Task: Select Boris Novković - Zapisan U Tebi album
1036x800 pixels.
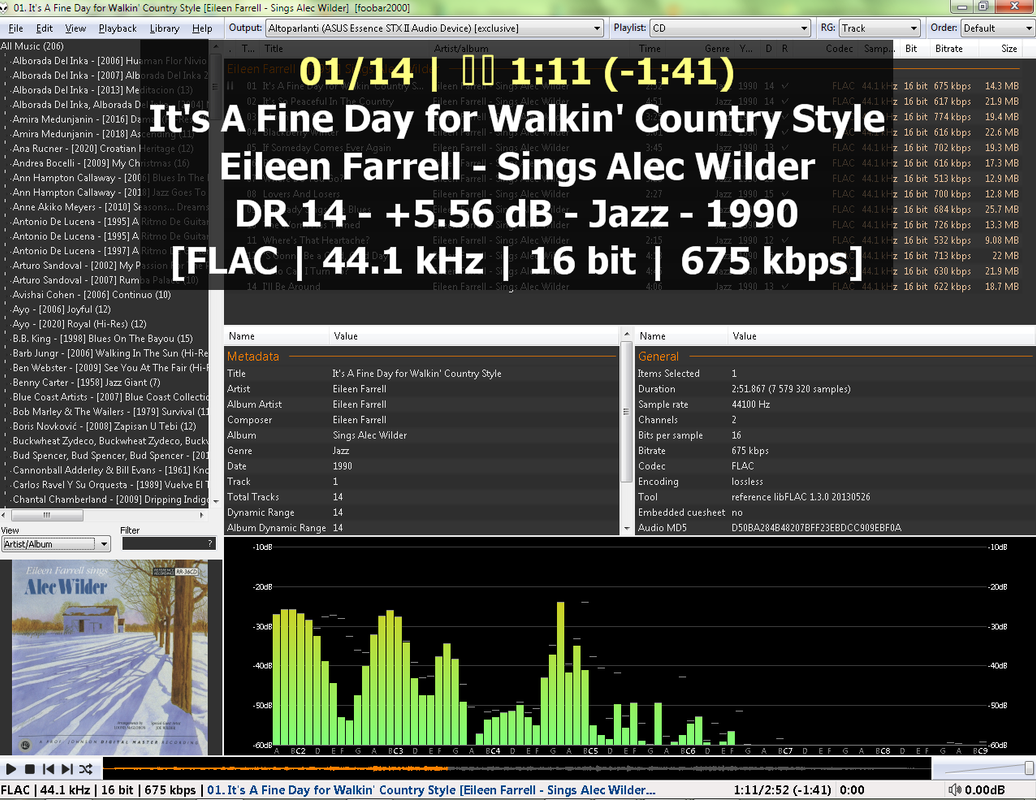Action: click(x=104, y=426)
